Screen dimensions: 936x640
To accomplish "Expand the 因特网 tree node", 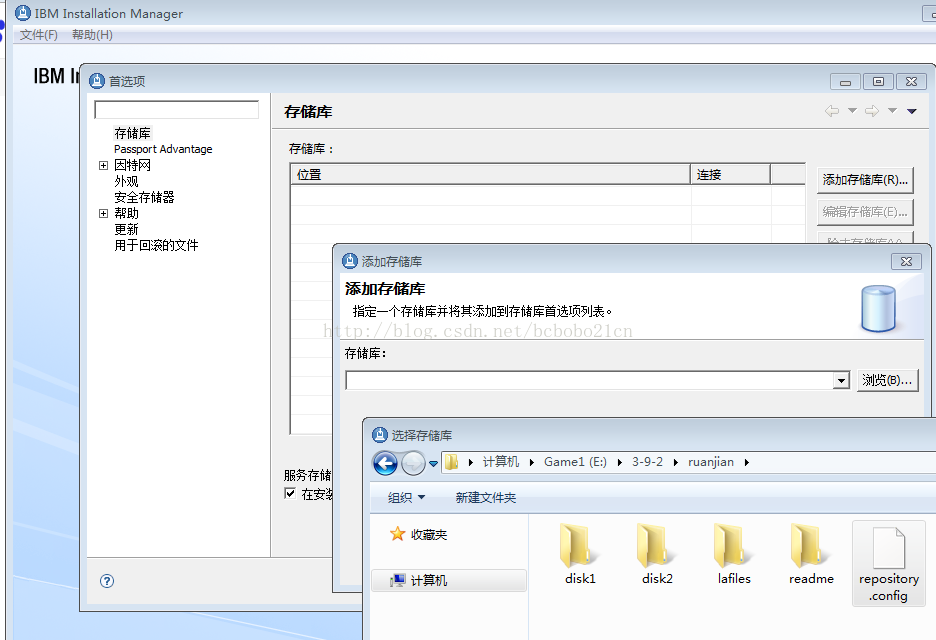I will 103,165.
